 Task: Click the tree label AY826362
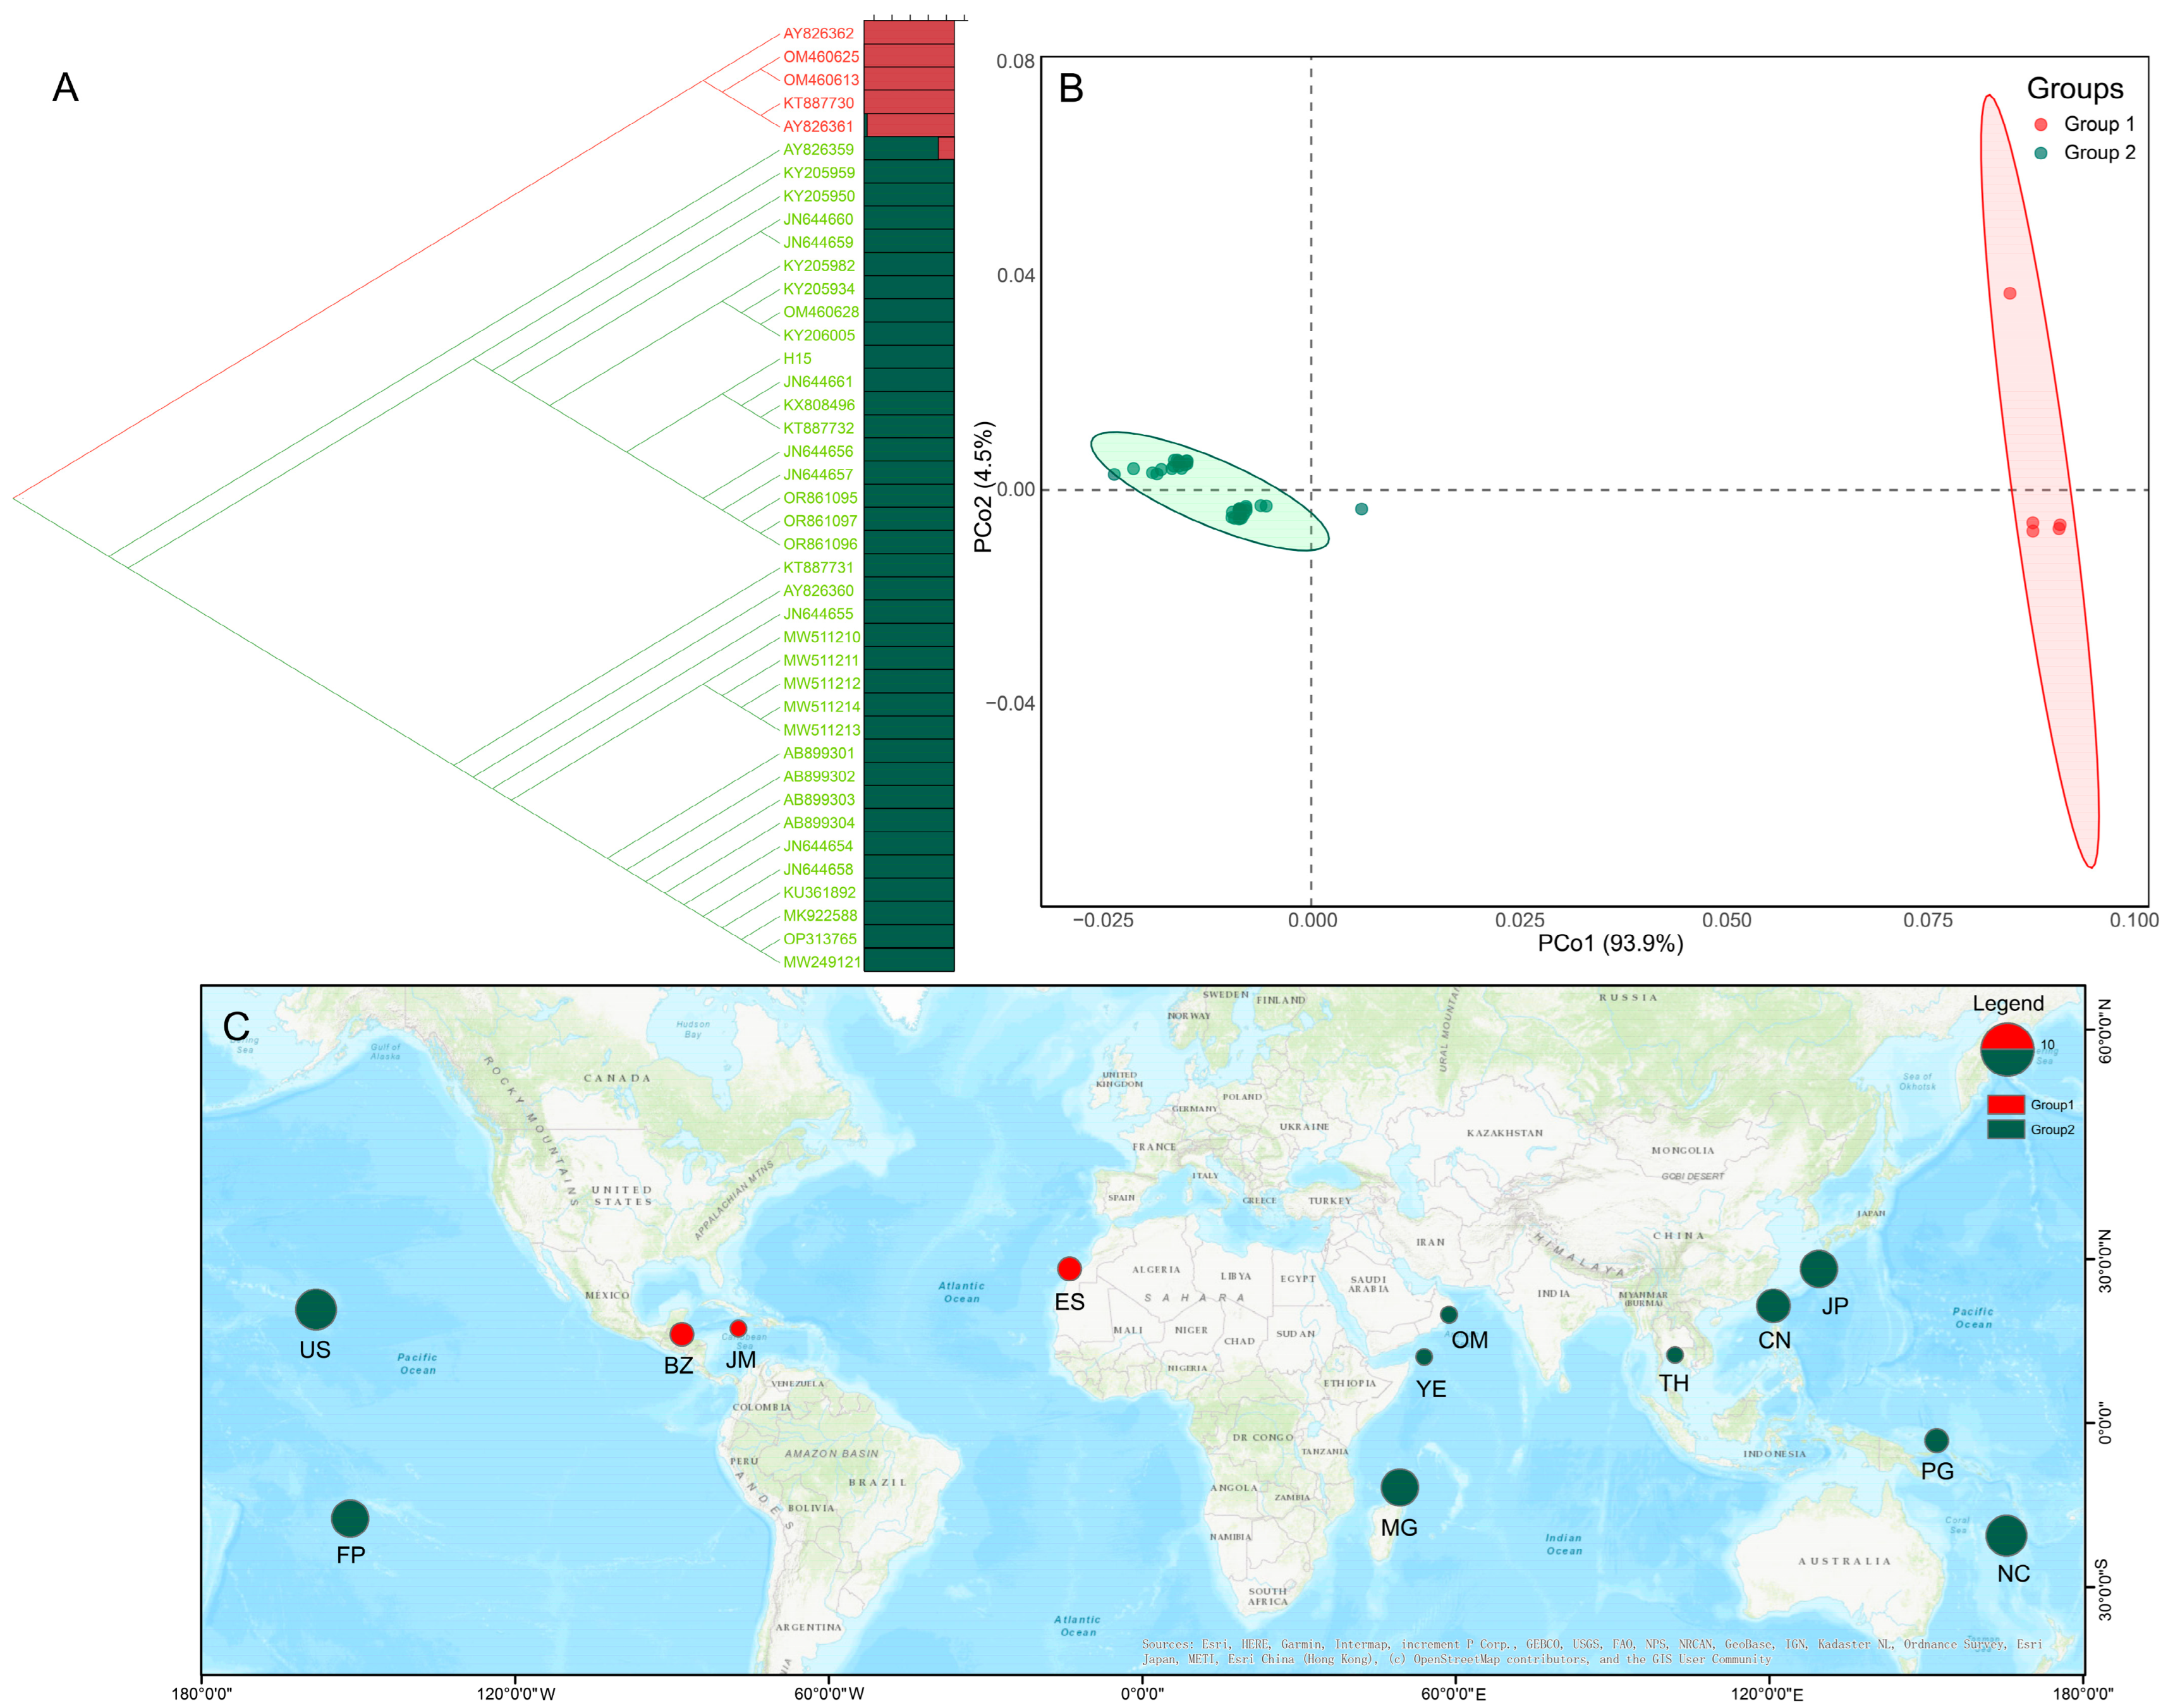click(x=818, y=33)
